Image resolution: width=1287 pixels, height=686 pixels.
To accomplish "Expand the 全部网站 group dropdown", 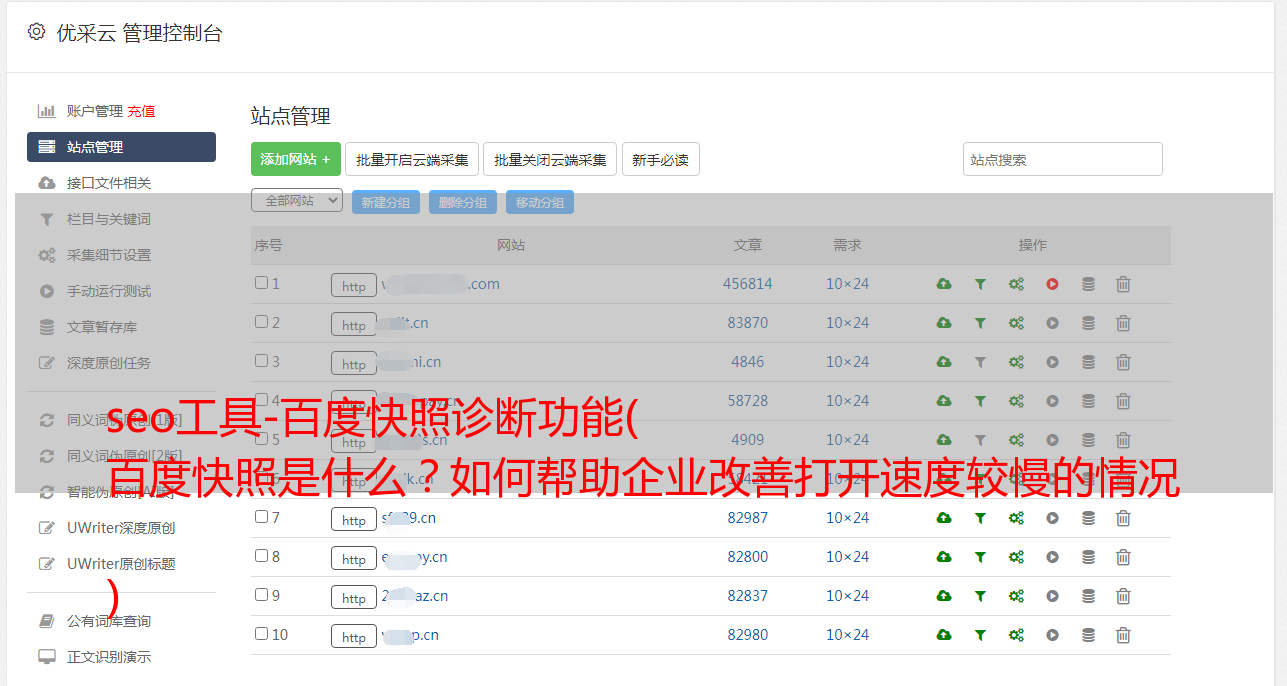I will [x=297, y=201].
